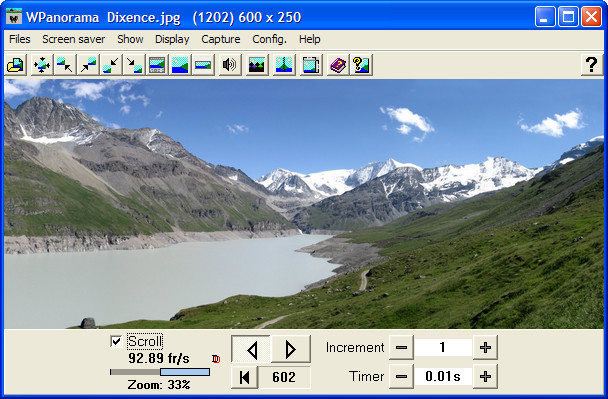
Task: Maximize the WPanorama window
Action: click(x=568, y=17)
